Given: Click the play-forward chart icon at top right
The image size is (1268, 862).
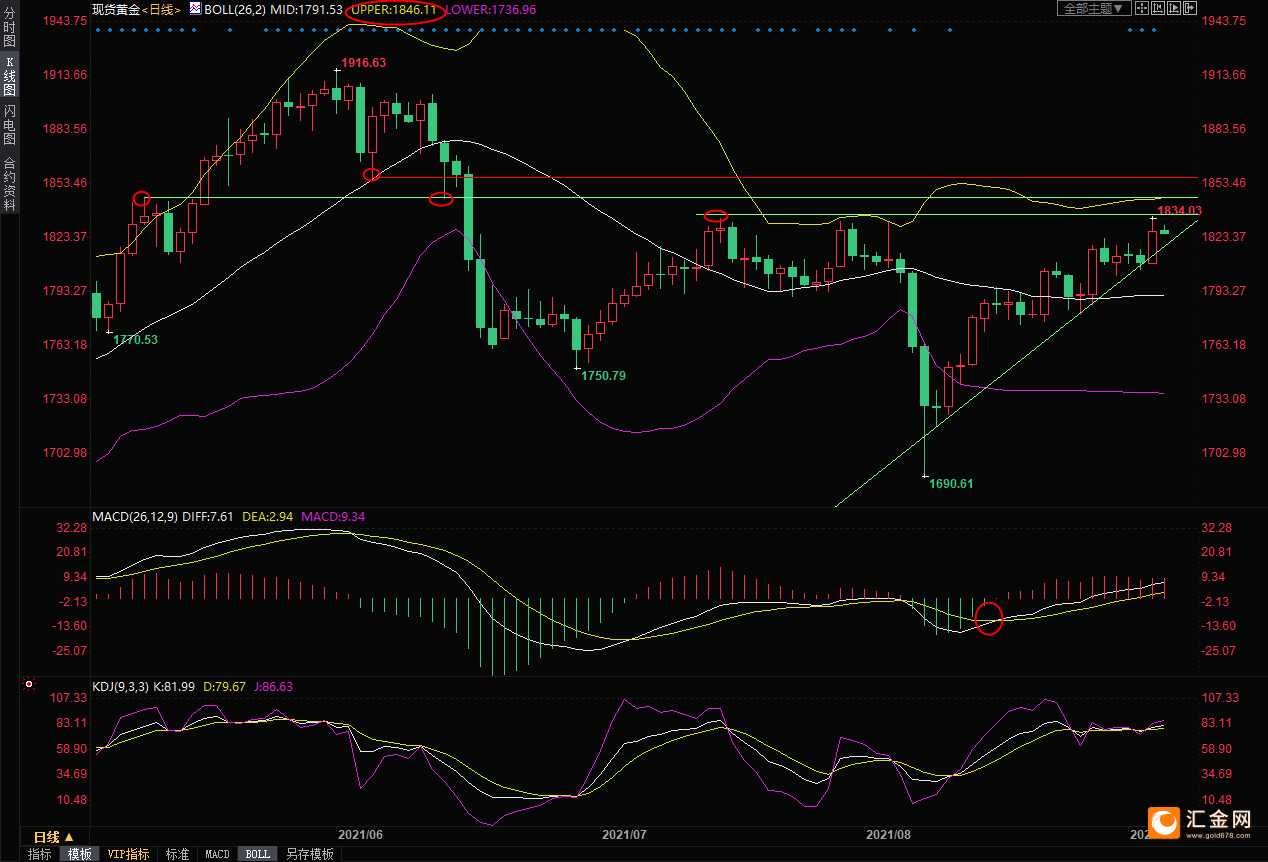Looking at the screenshot, I should pos(1174,8).
